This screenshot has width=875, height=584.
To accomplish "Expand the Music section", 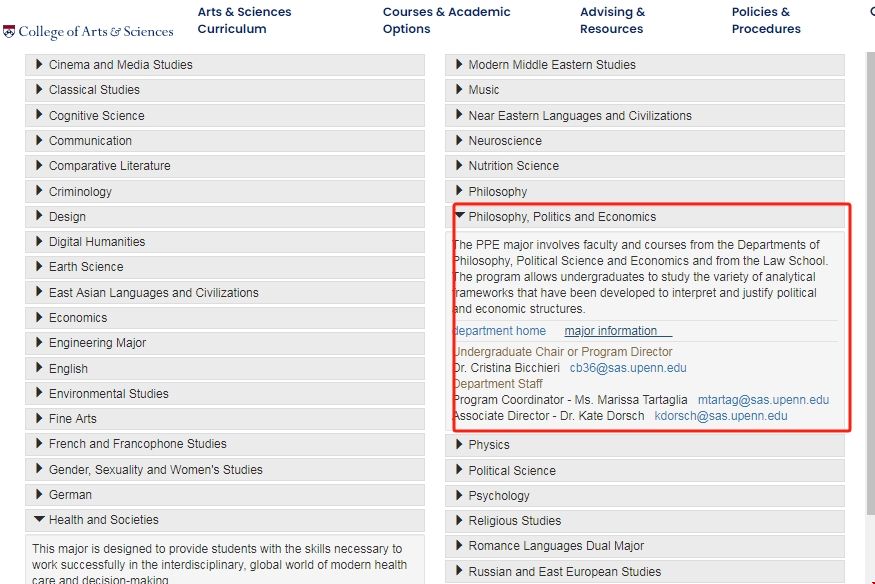I will tap(483, 90).
